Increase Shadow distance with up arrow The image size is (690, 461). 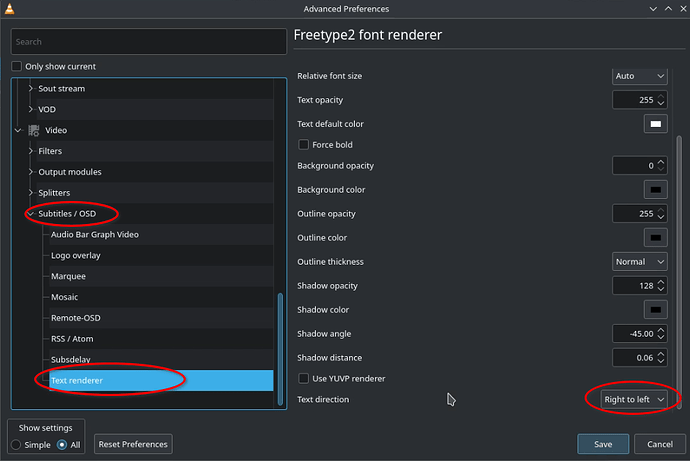(x=661, y=354)
